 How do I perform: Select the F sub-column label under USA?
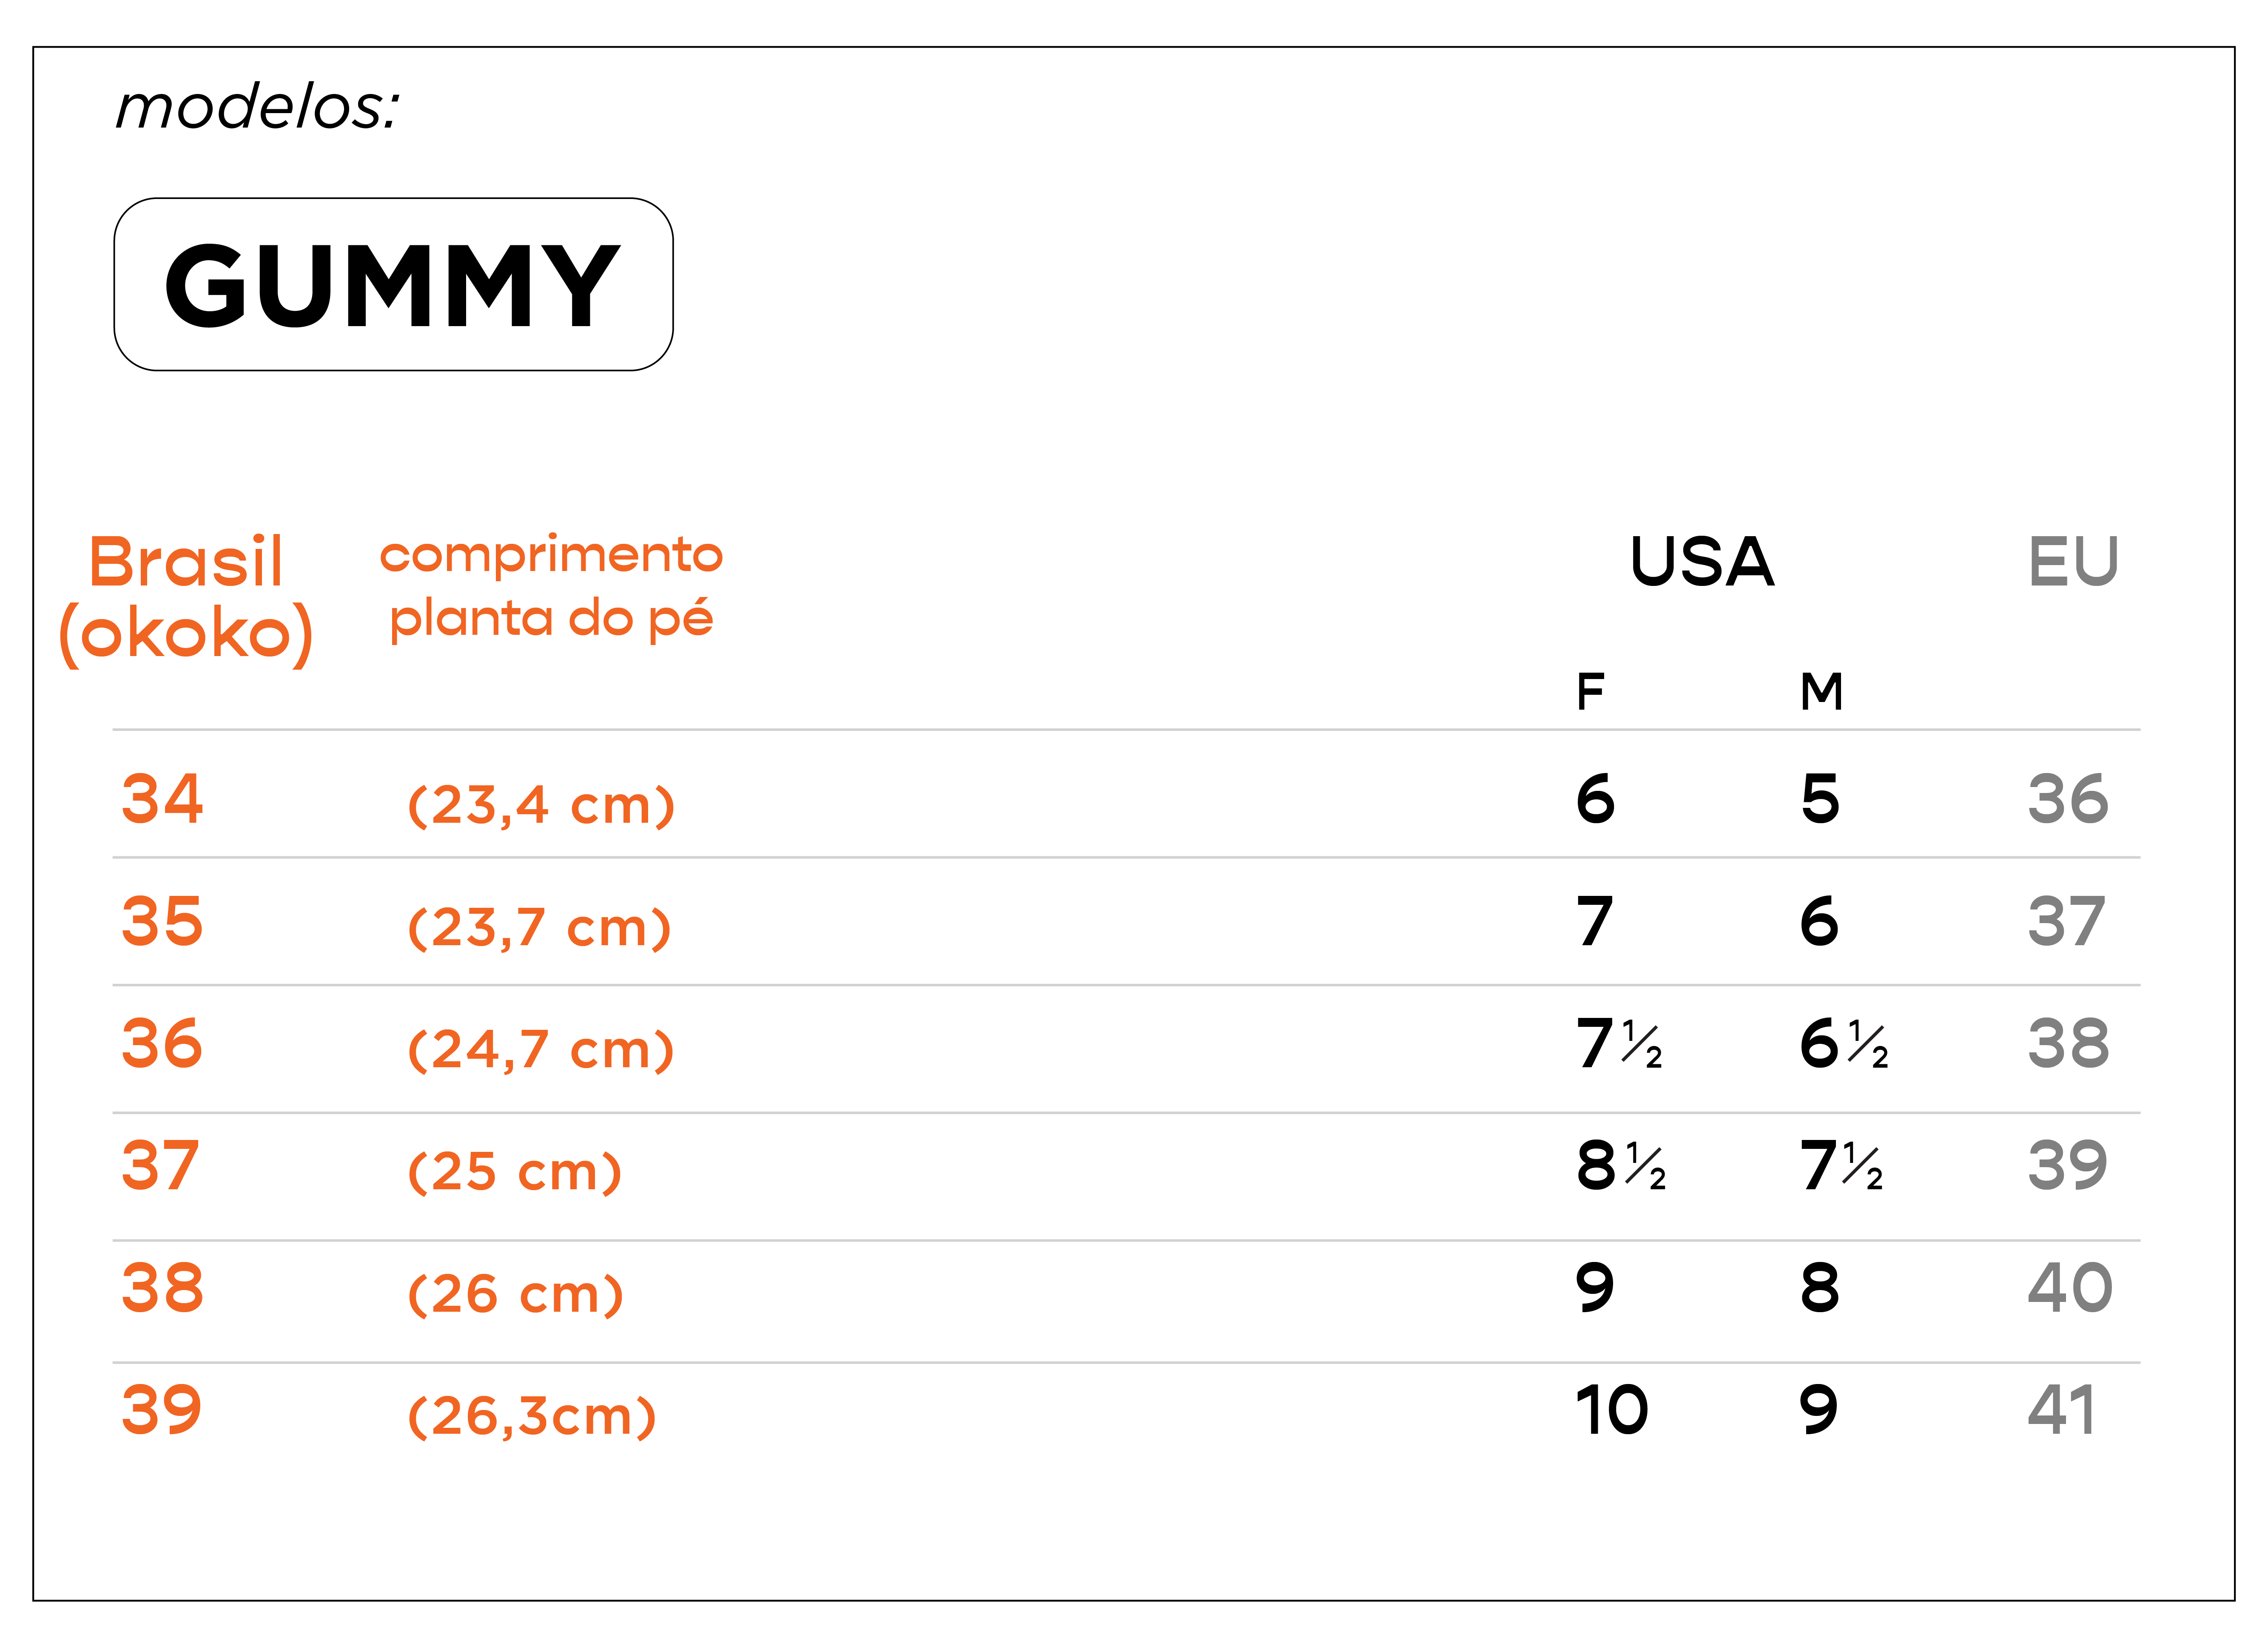(x=1590, y=691)
